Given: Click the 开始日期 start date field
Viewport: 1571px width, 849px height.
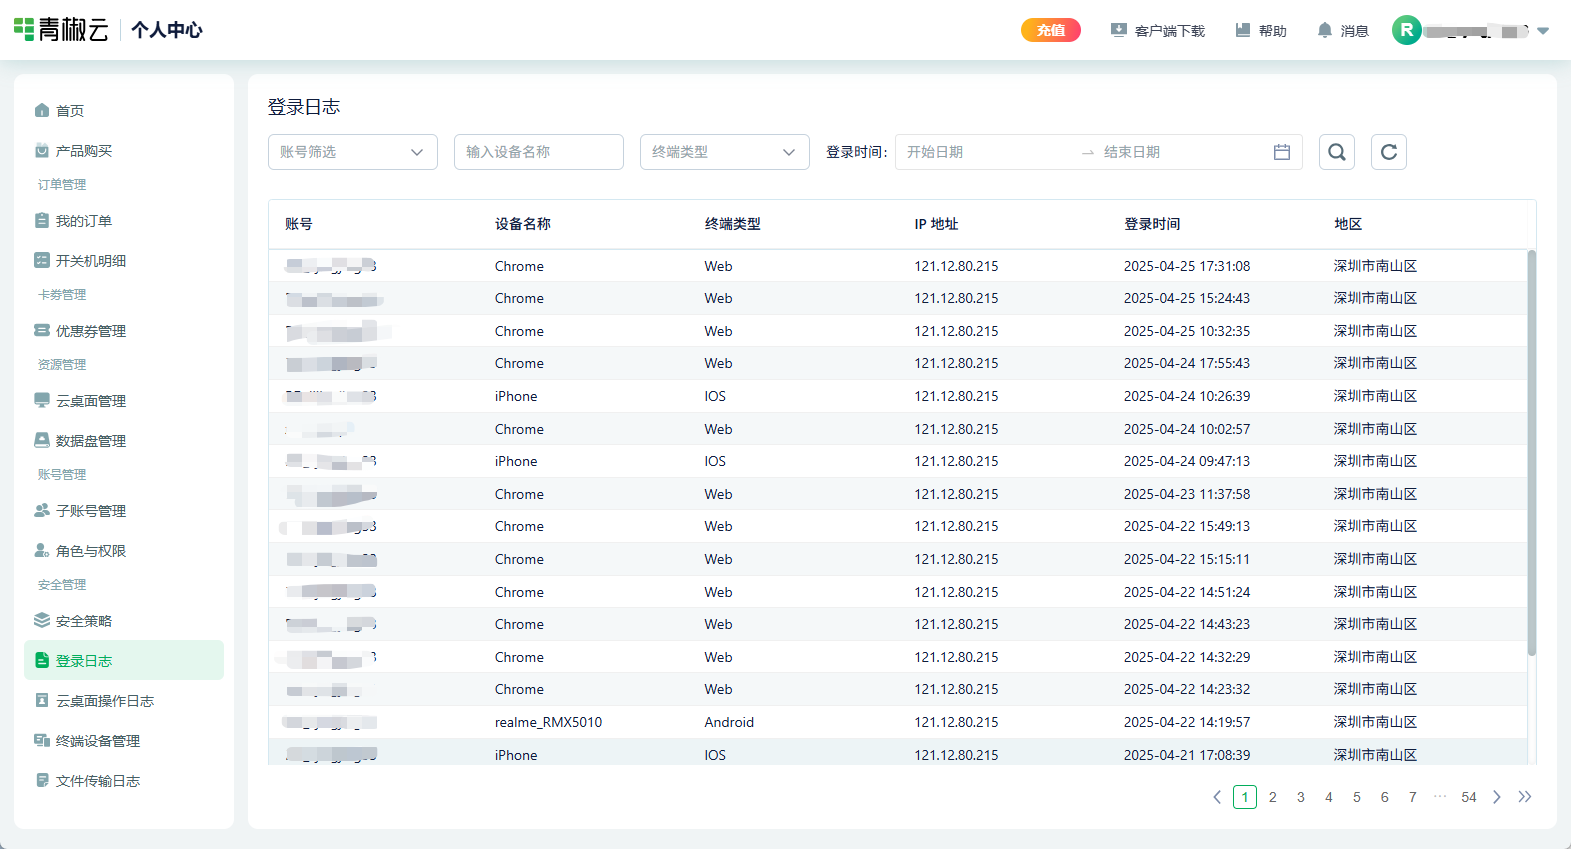Looking at the screenshot, I should tap(985, 152).
